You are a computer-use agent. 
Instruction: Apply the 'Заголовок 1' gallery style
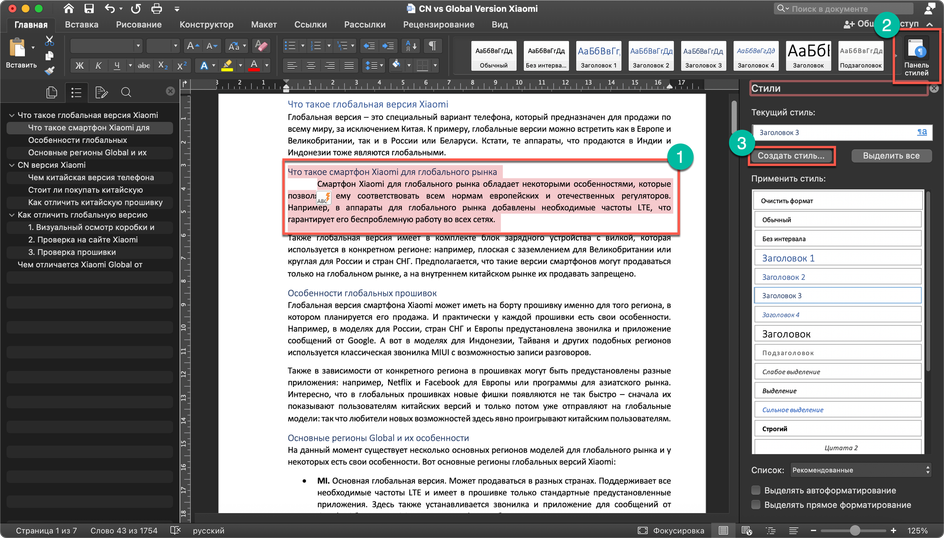tap(598, 56)
